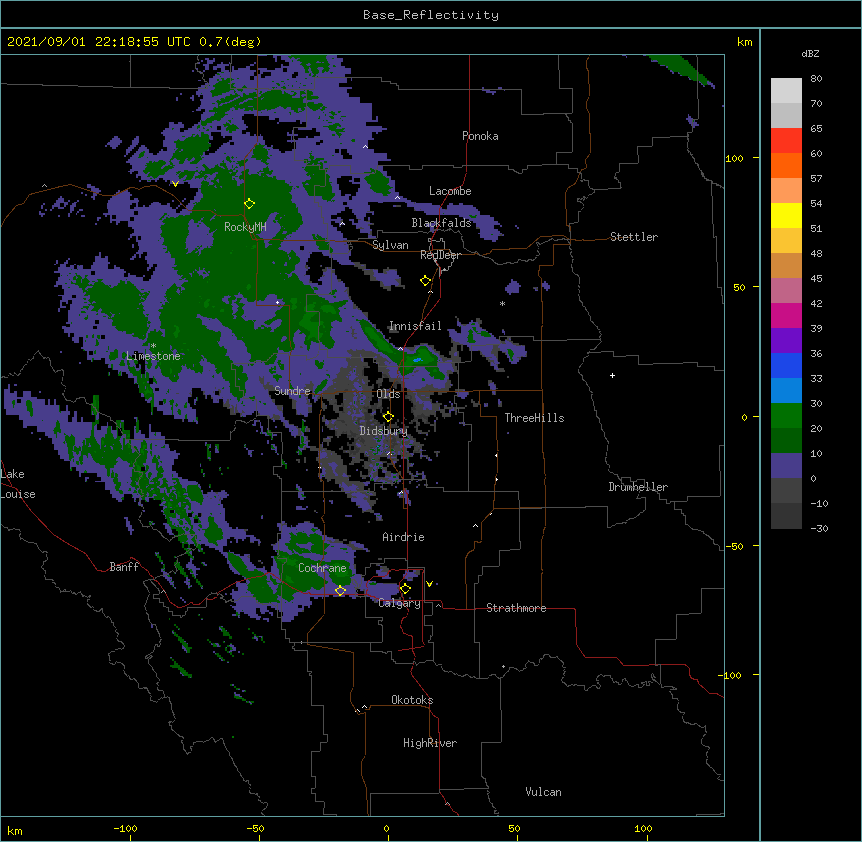Click the Banff map label
Viewport: 862px width, 842px height.
point(124,567)
